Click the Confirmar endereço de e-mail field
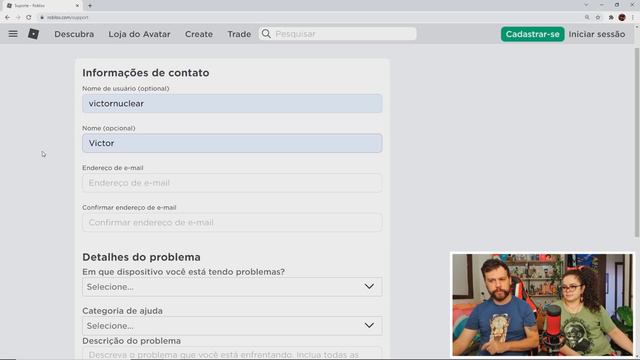This screenshot has width=640, height=360. click(x=232, y=222)
